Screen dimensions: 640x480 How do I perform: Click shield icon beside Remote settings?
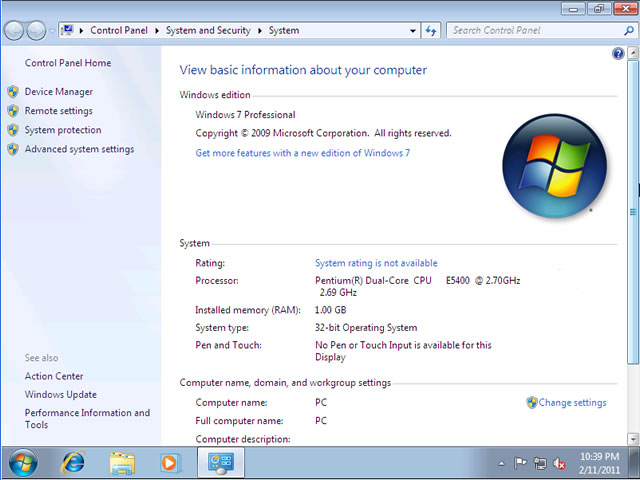pyautogui.click(x=13, y=111)
